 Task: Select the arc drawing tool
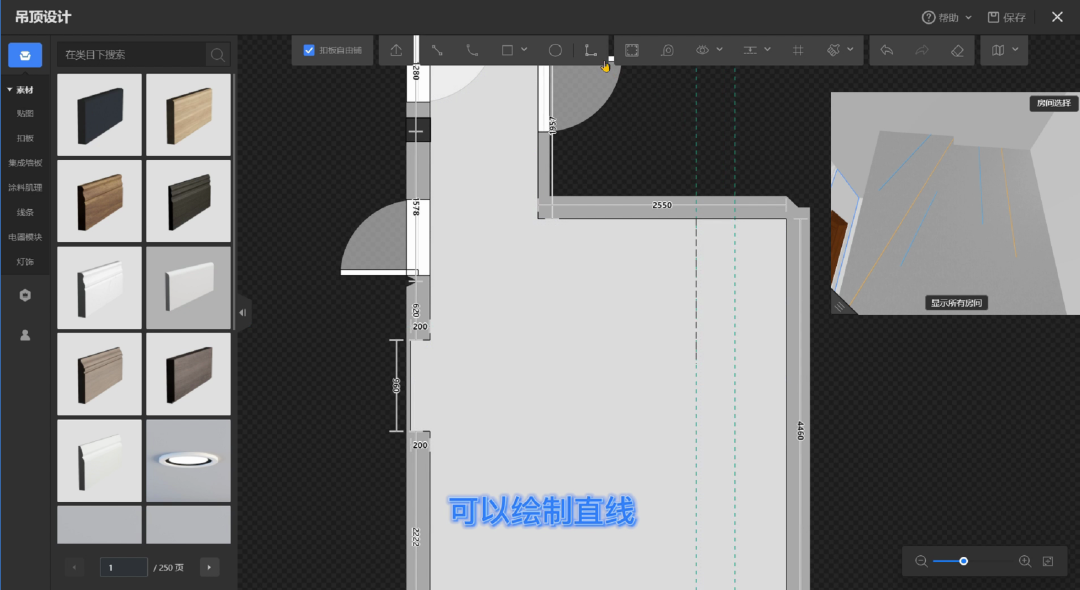(x=472, y=50)
